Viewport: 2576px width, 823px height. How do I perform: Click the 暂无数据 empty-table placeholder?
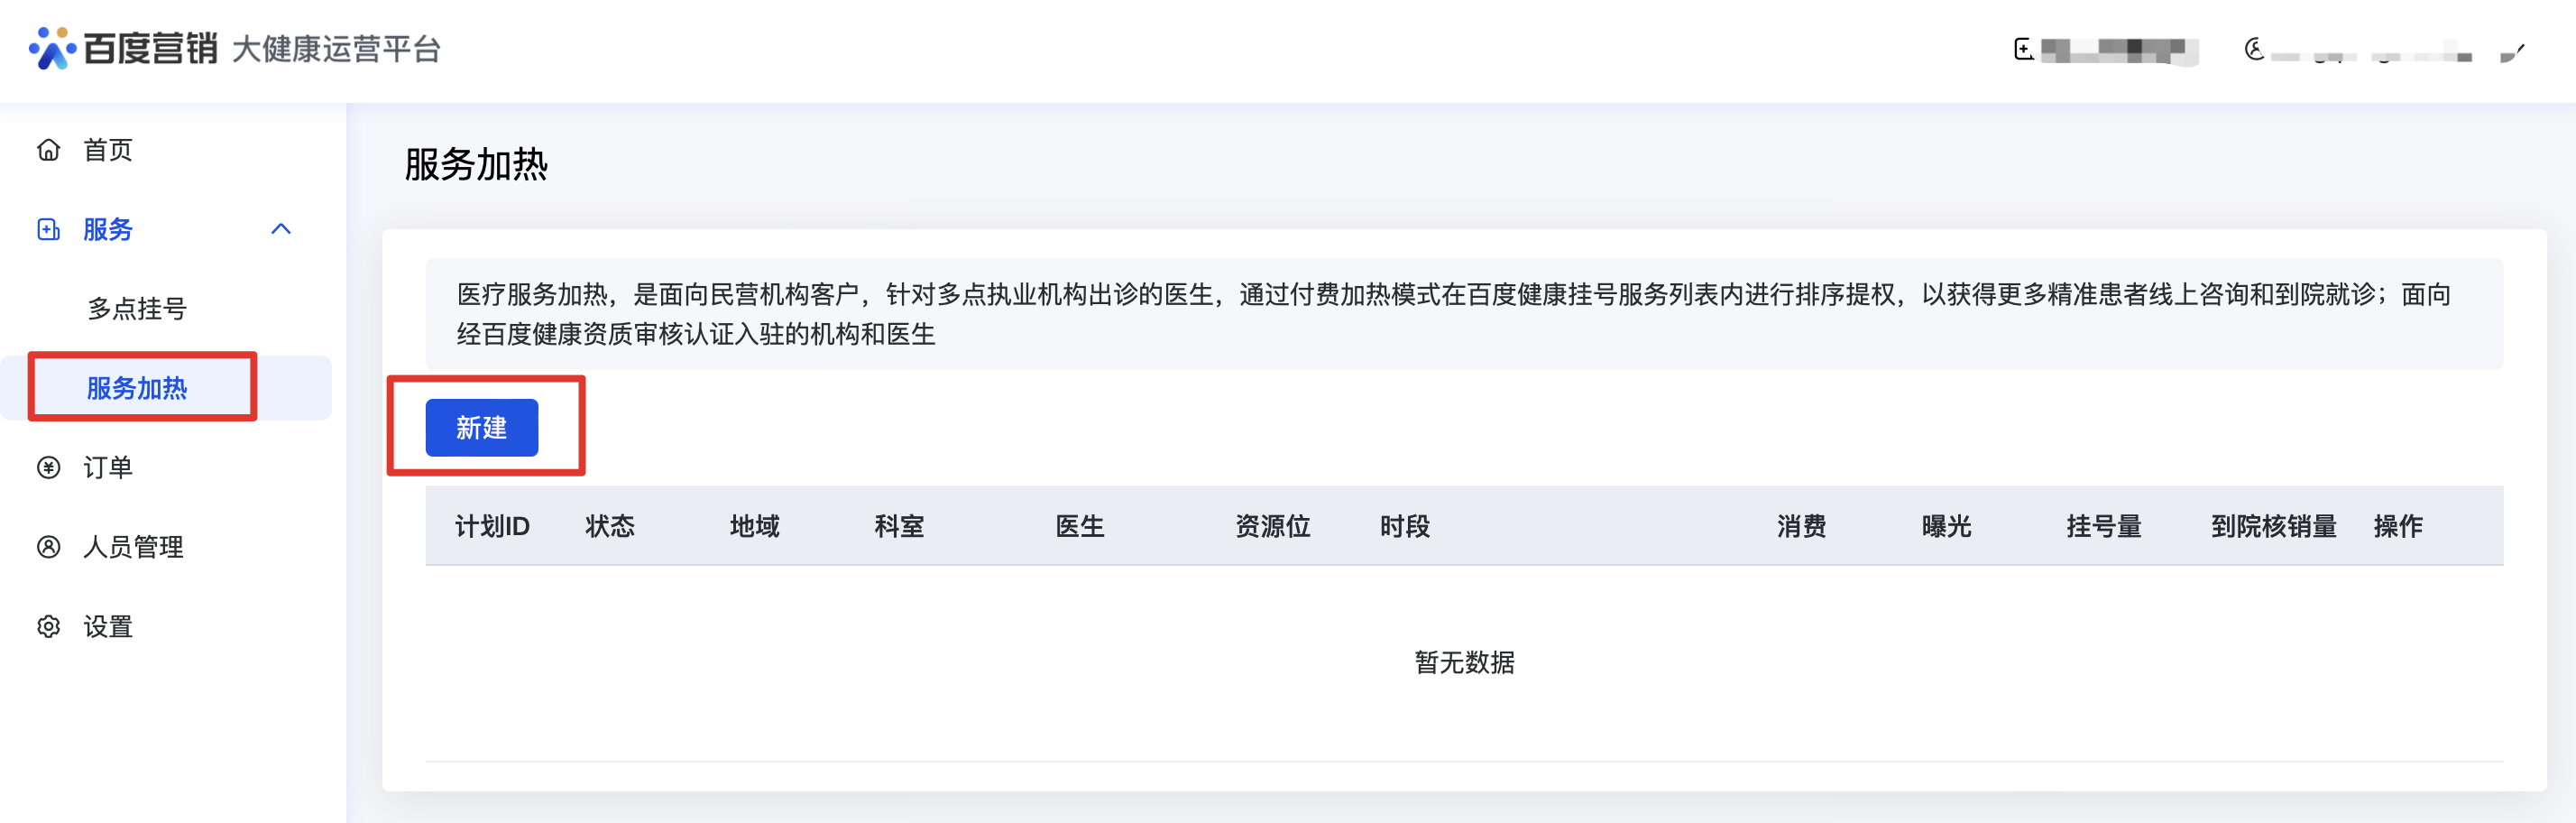tap(1464, 662)
